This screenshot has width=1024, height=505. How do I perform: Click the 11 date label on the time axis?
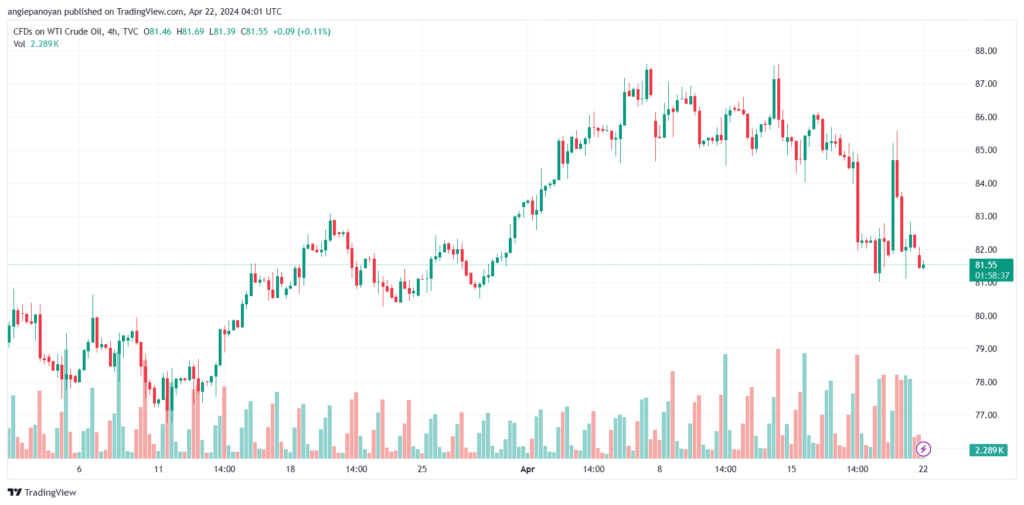158,469
